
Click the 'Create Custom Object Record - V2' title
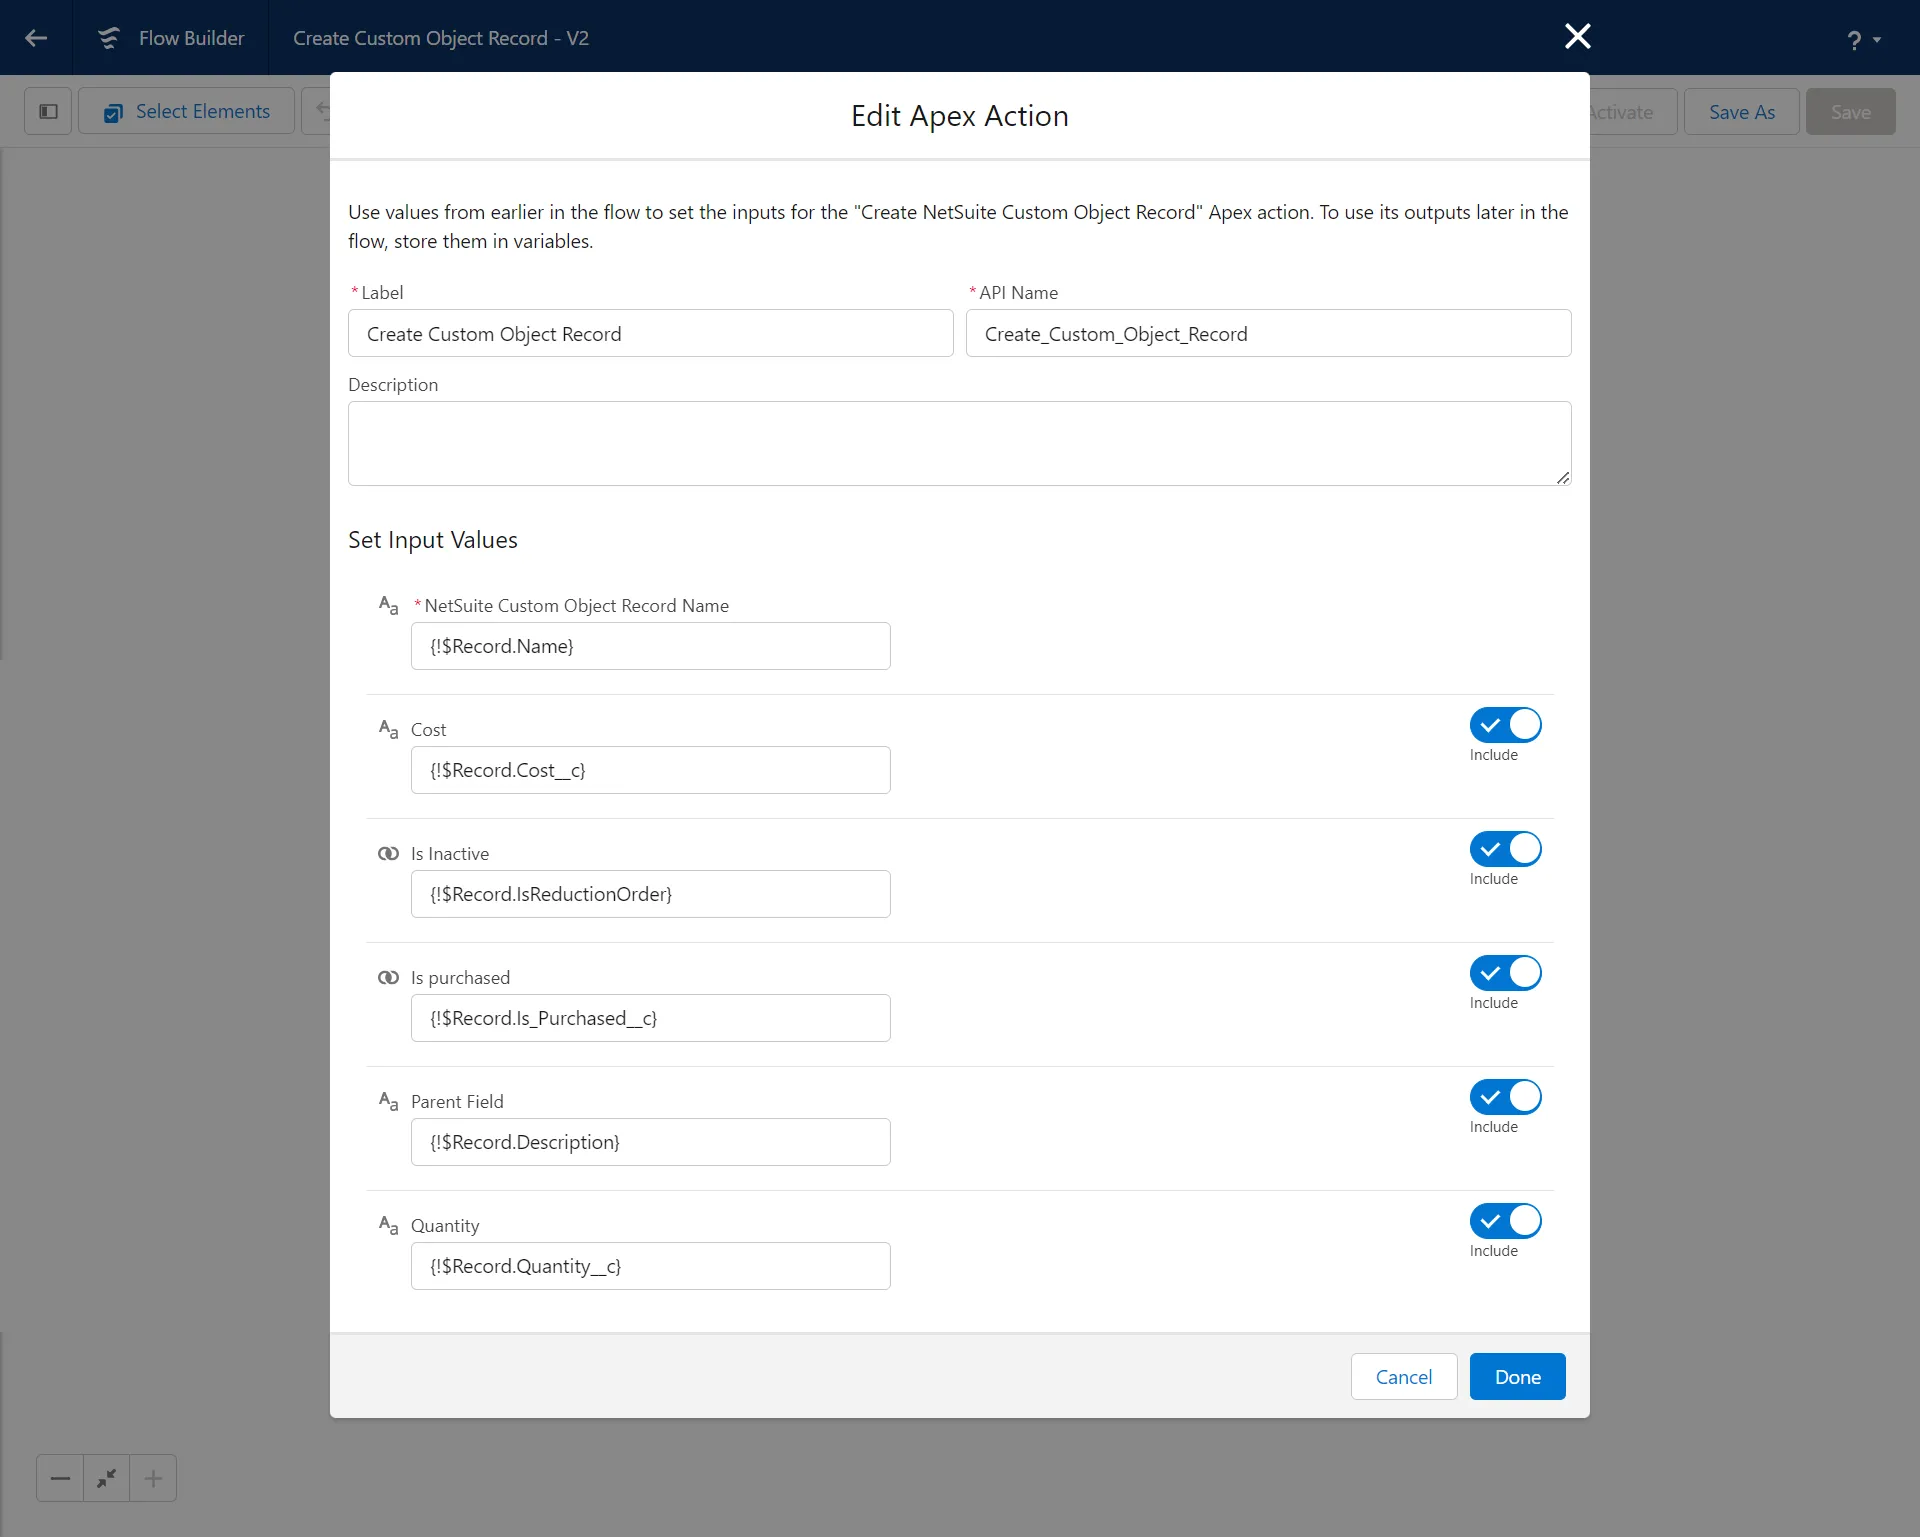pos(441,38)
